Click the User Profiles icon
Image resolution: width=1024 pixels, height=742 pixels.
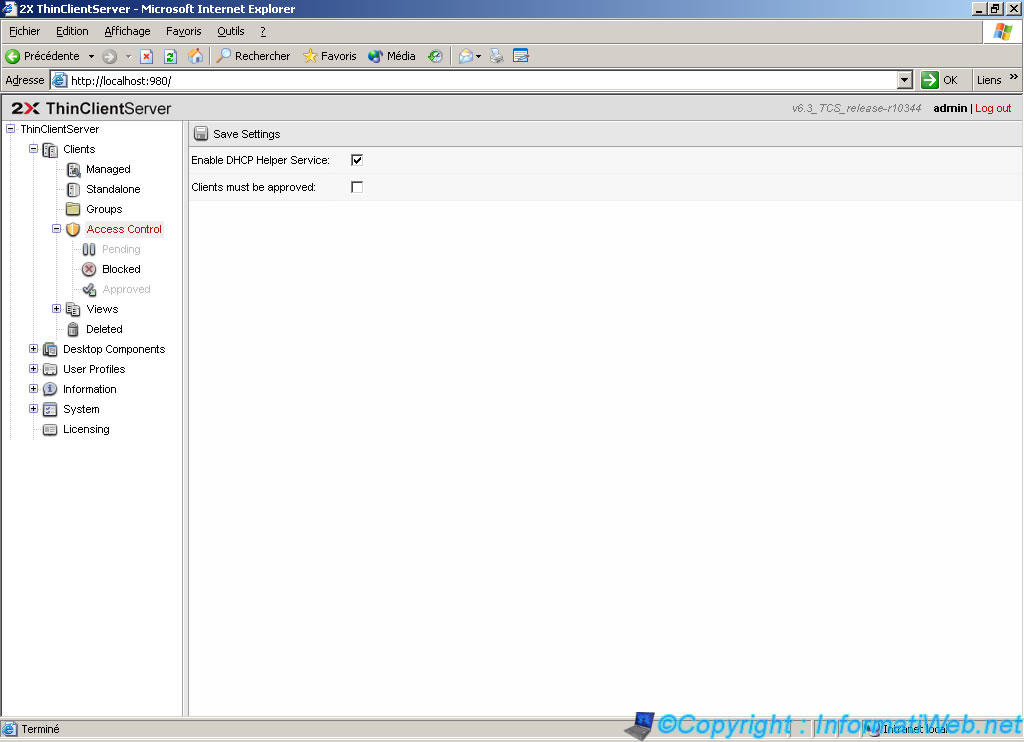pyautogui.click(x=50, y=370)
